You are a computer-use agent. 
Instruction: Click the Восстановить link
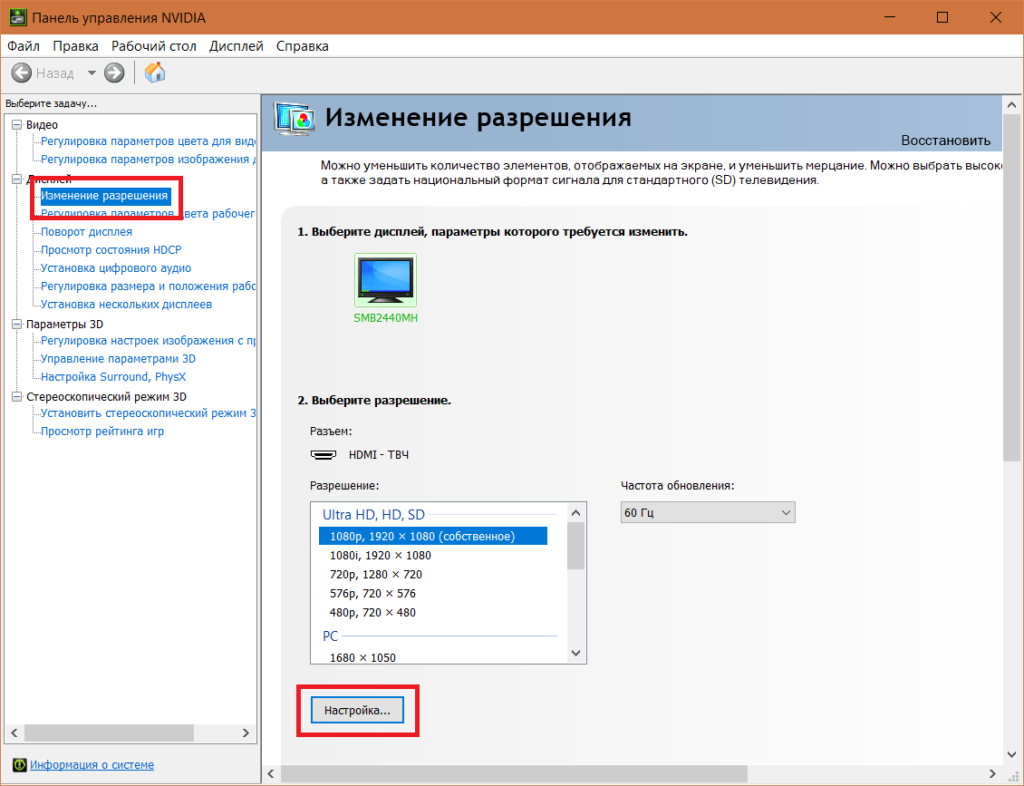[945, 140]
